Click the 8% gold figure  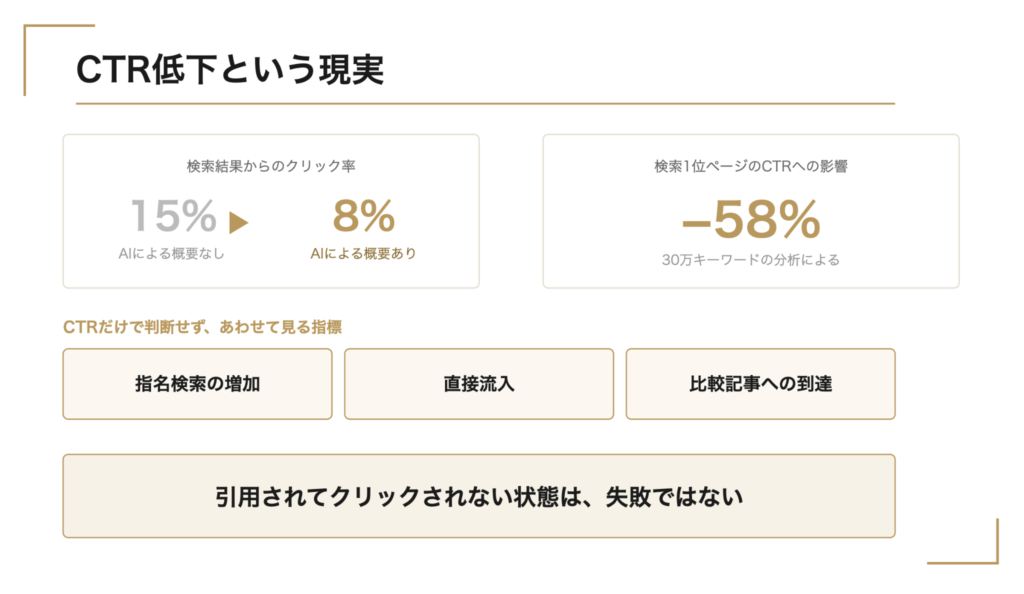click(364, 216)
